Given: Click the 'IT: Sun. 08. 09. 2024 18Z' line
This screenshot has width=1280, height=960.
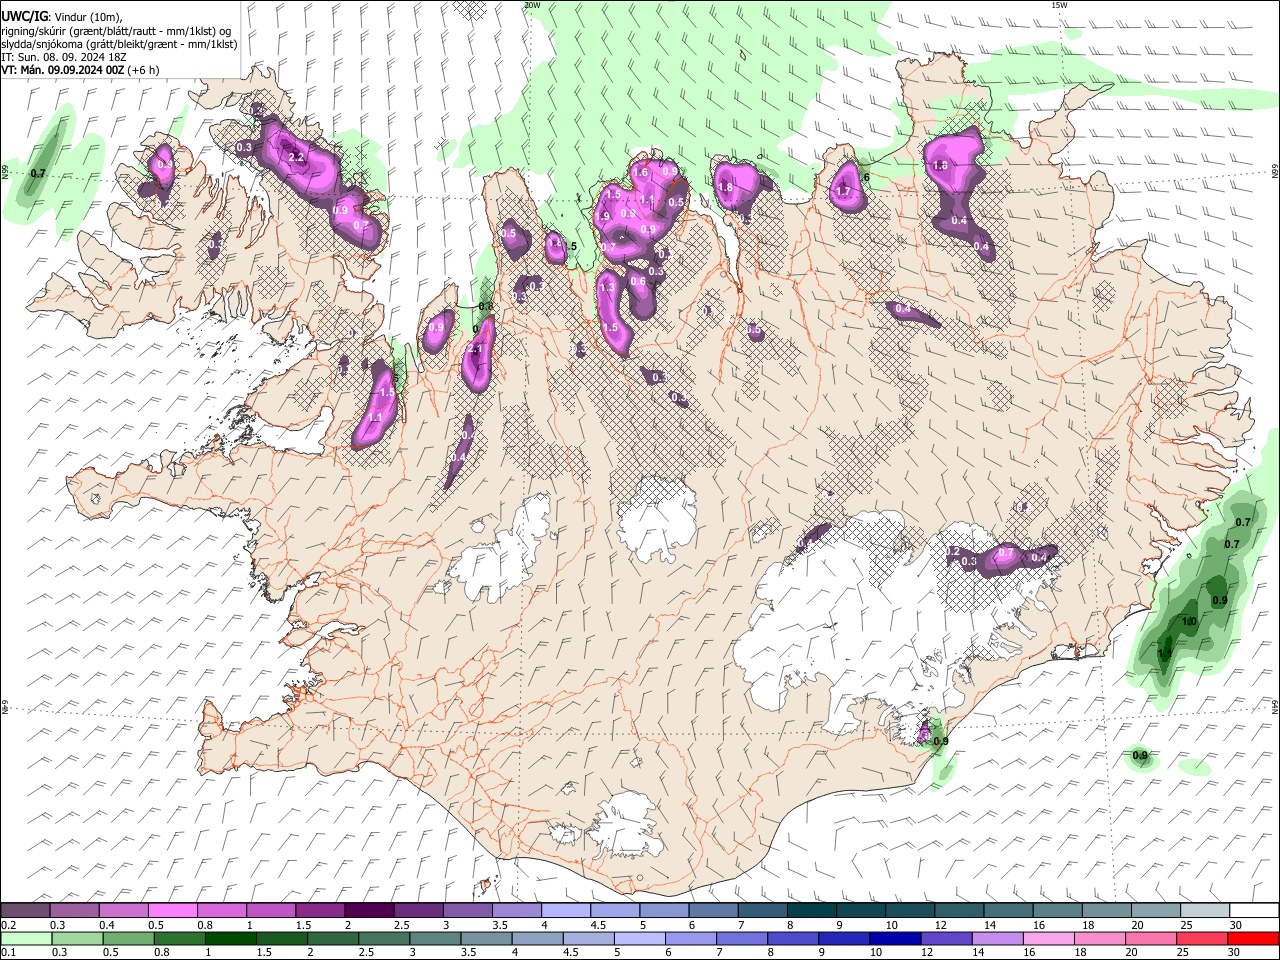Looking at the screenshot, I should pyautogui.click(x=64, y=57).
